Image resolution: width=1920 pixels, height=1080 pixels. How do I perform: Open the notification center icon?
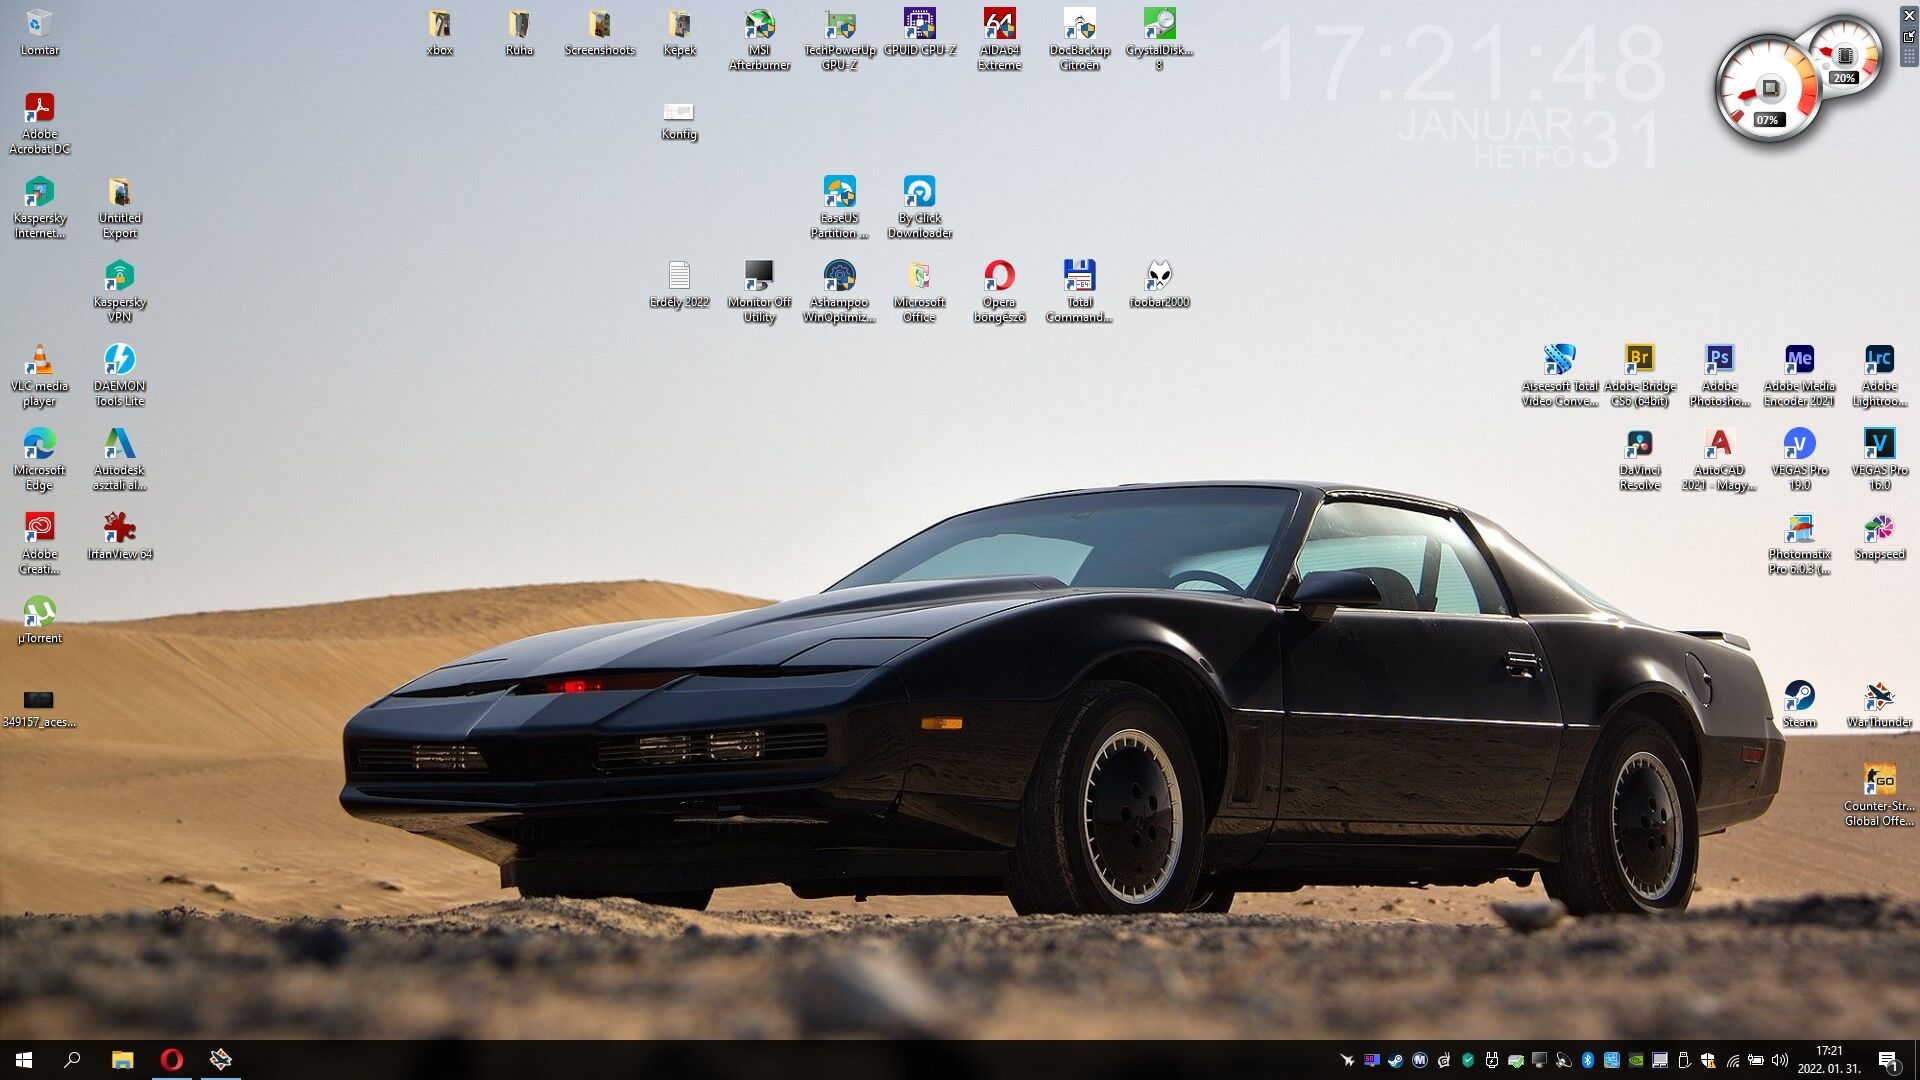tap(1888, 1060)
